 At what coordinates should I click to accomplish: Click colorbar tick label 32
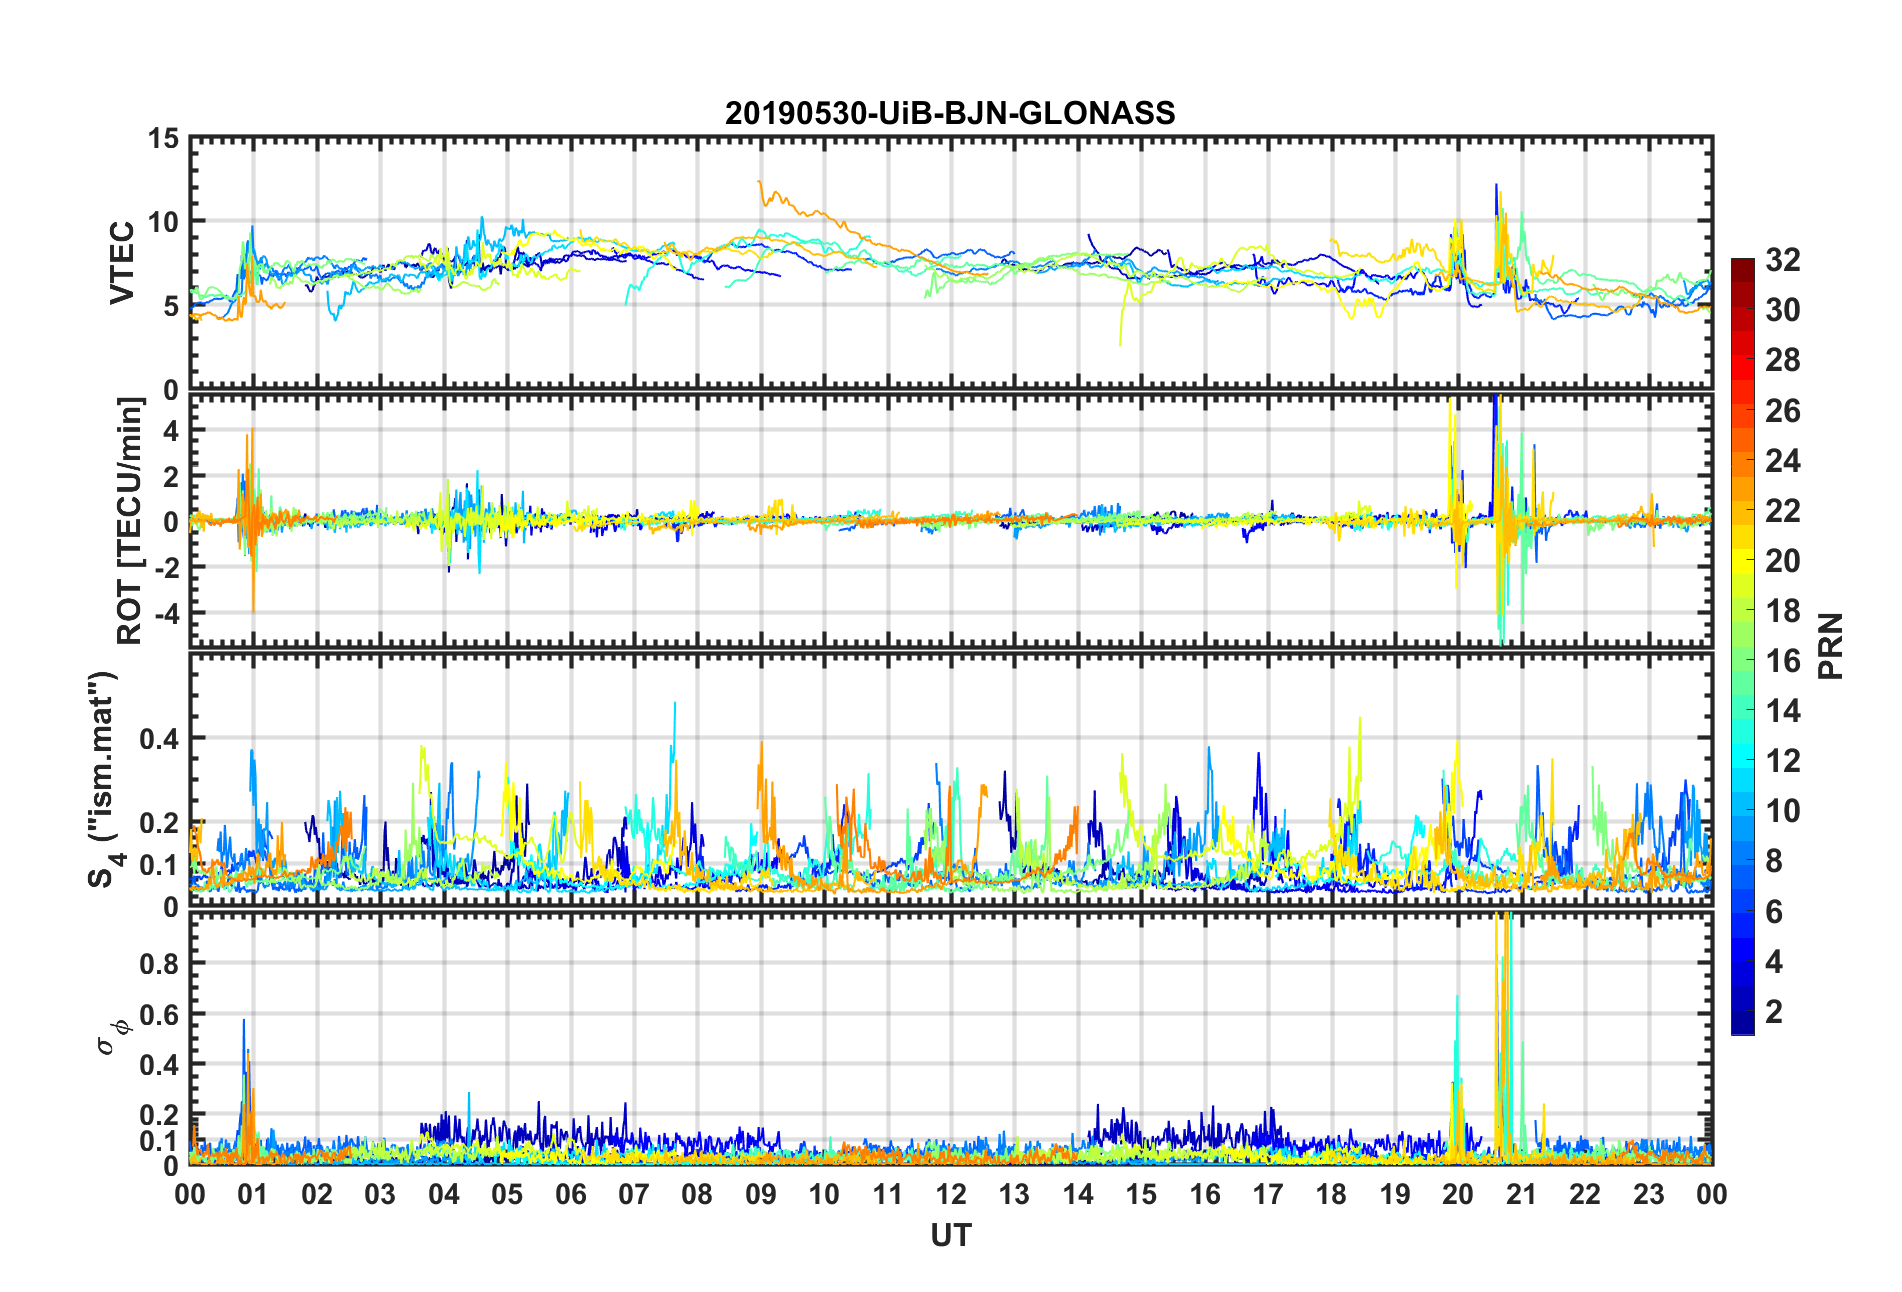click(1783, 260)
